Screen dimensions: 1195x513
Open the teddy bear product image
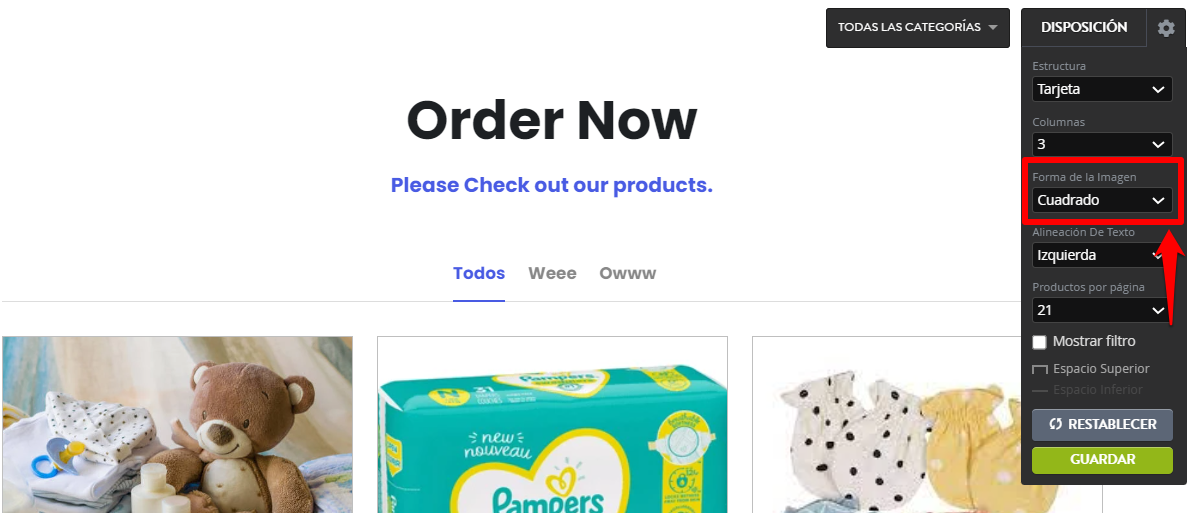click(x=177, y=425)
